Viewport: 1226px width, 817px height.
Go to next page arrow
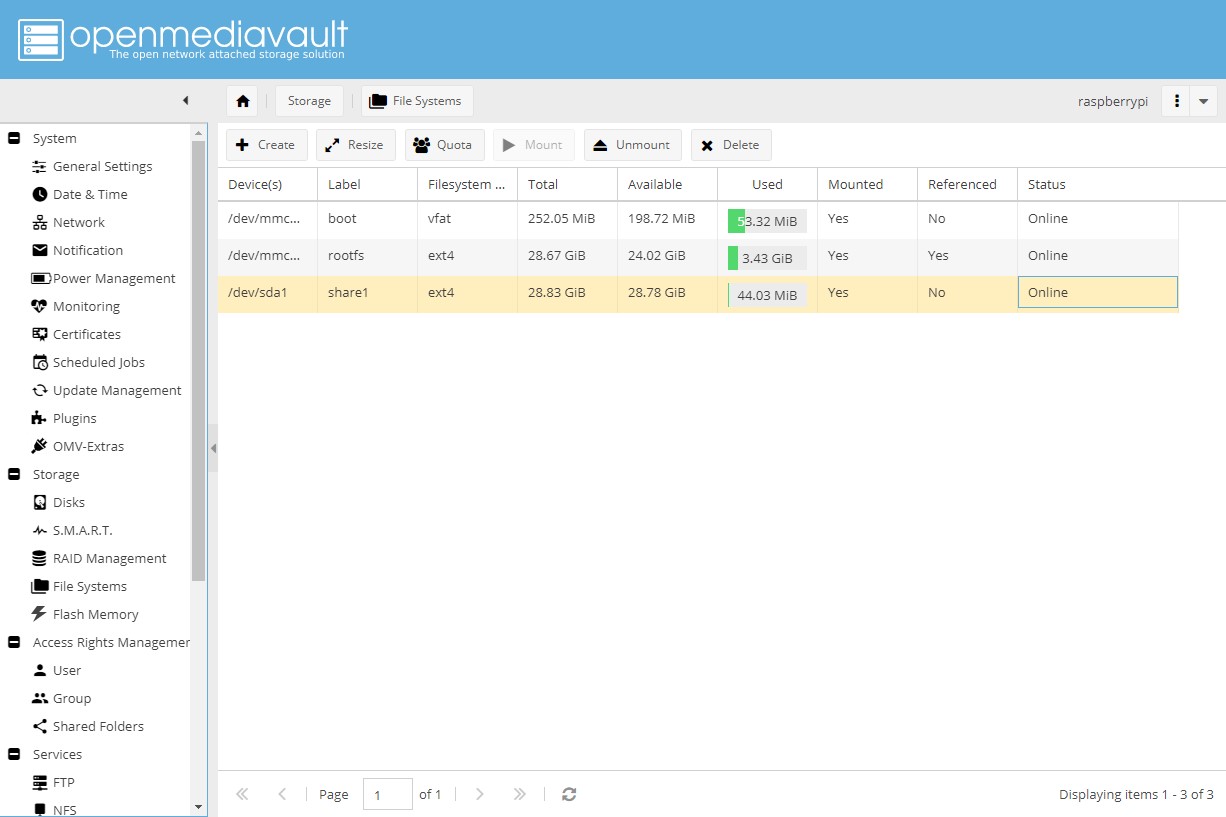click(480, 794)
